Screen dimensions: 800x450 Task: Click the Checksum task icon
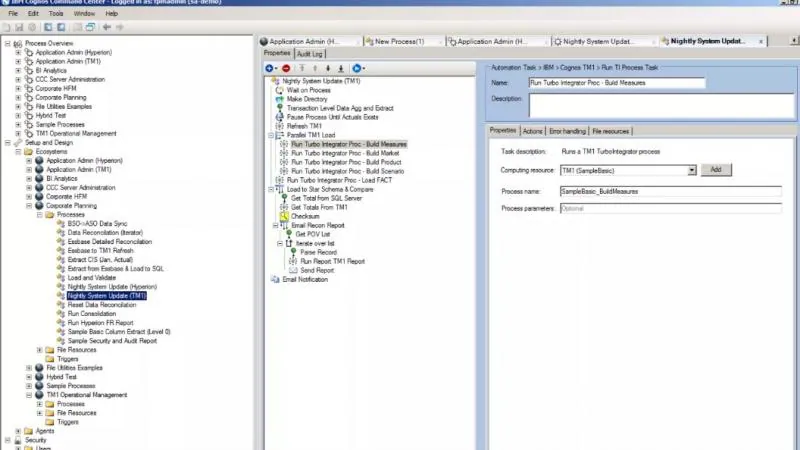tap(284, 216)
